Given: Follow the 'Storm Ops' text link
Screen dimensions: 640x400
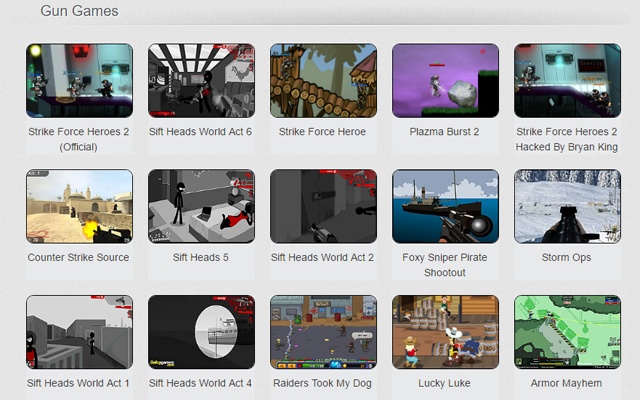Looking at the screenshot, I should (x=567, y=258).
